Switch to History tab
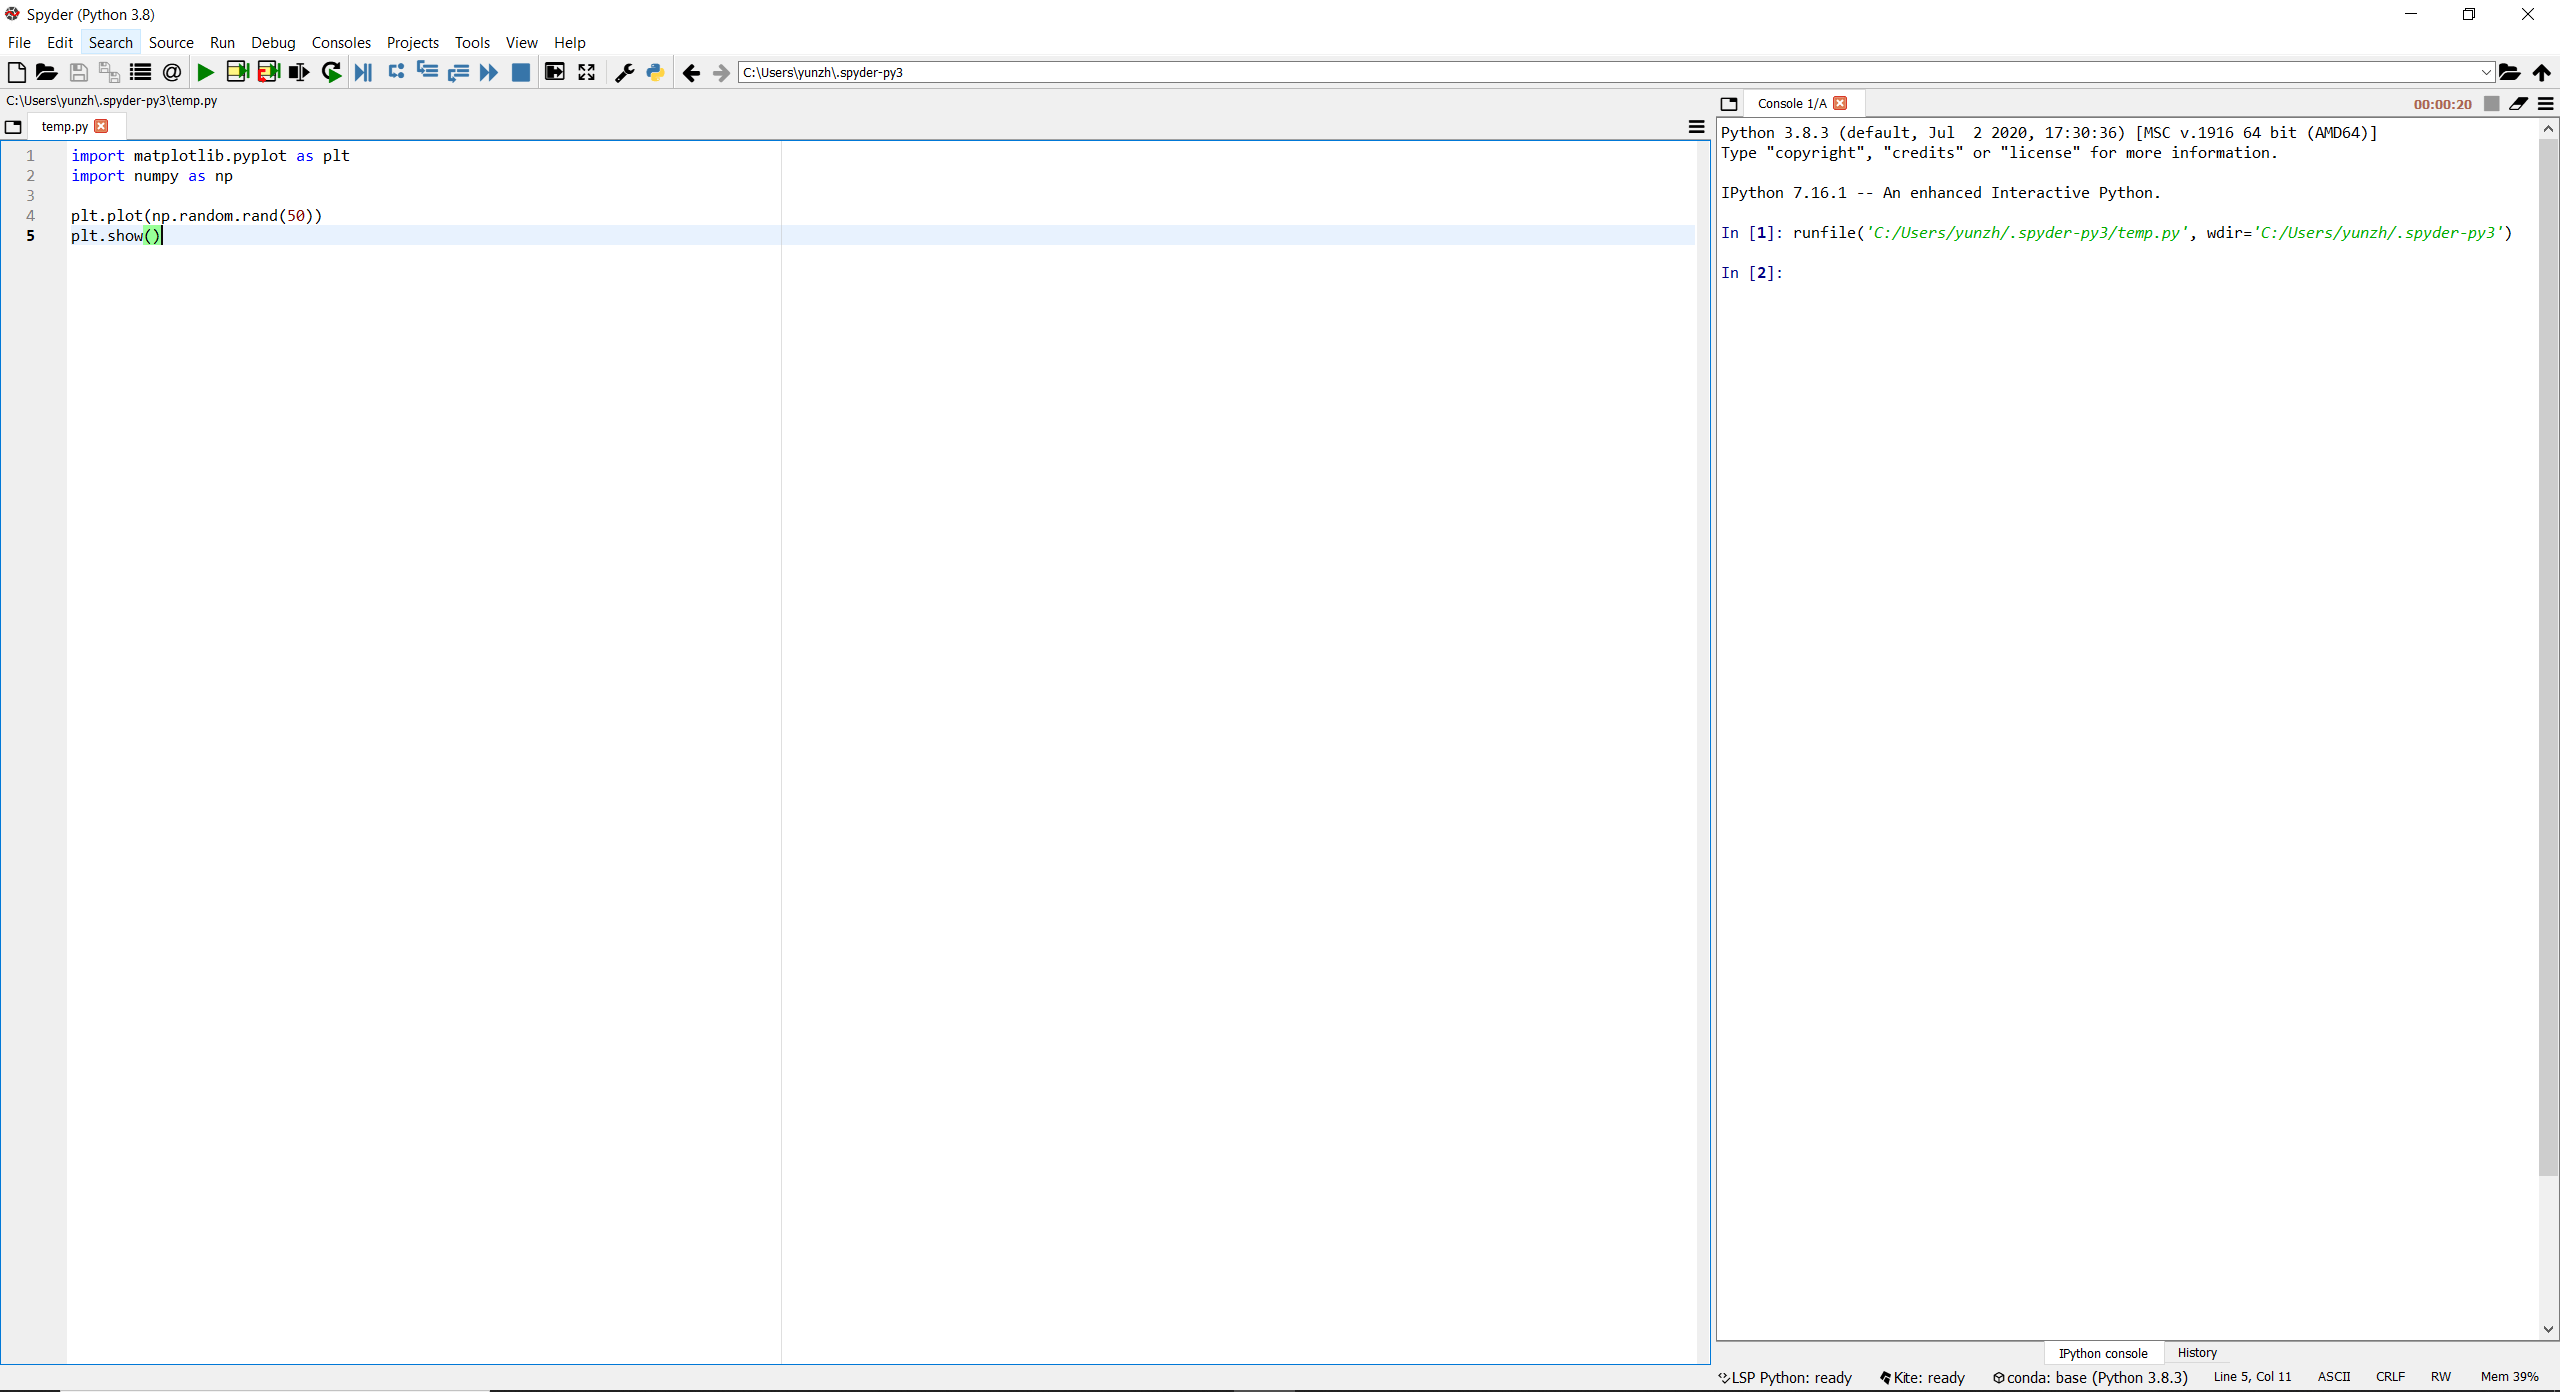Image resolution: width=2560 pixels, height=1392 pixels. point(2196,1352)
